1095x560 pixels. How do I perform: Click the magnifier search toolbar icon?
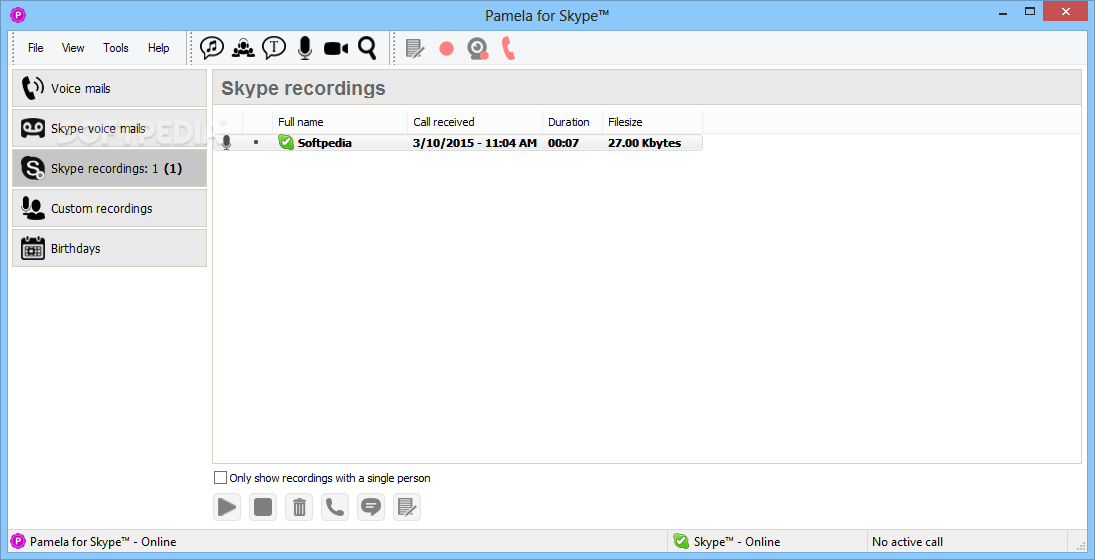[x=367, y=47]
